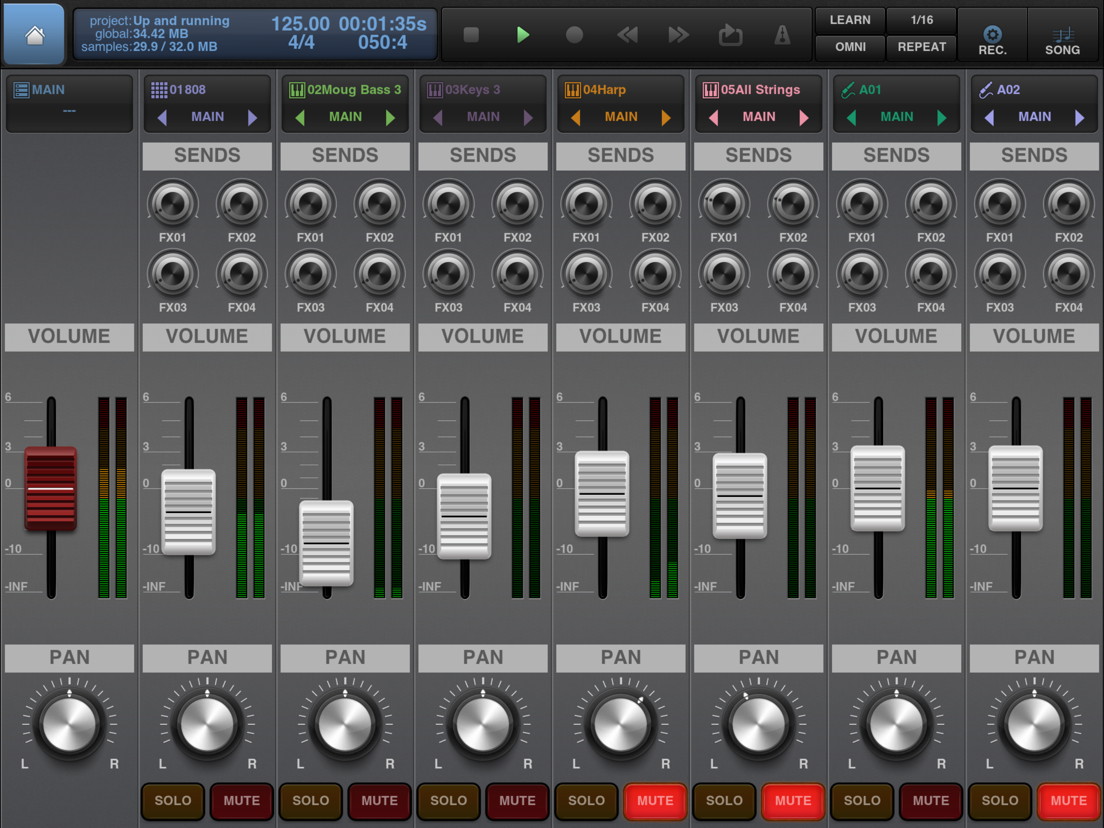
Task: Open the REC. settings gear icon
Action: click(x=992, y=34)
